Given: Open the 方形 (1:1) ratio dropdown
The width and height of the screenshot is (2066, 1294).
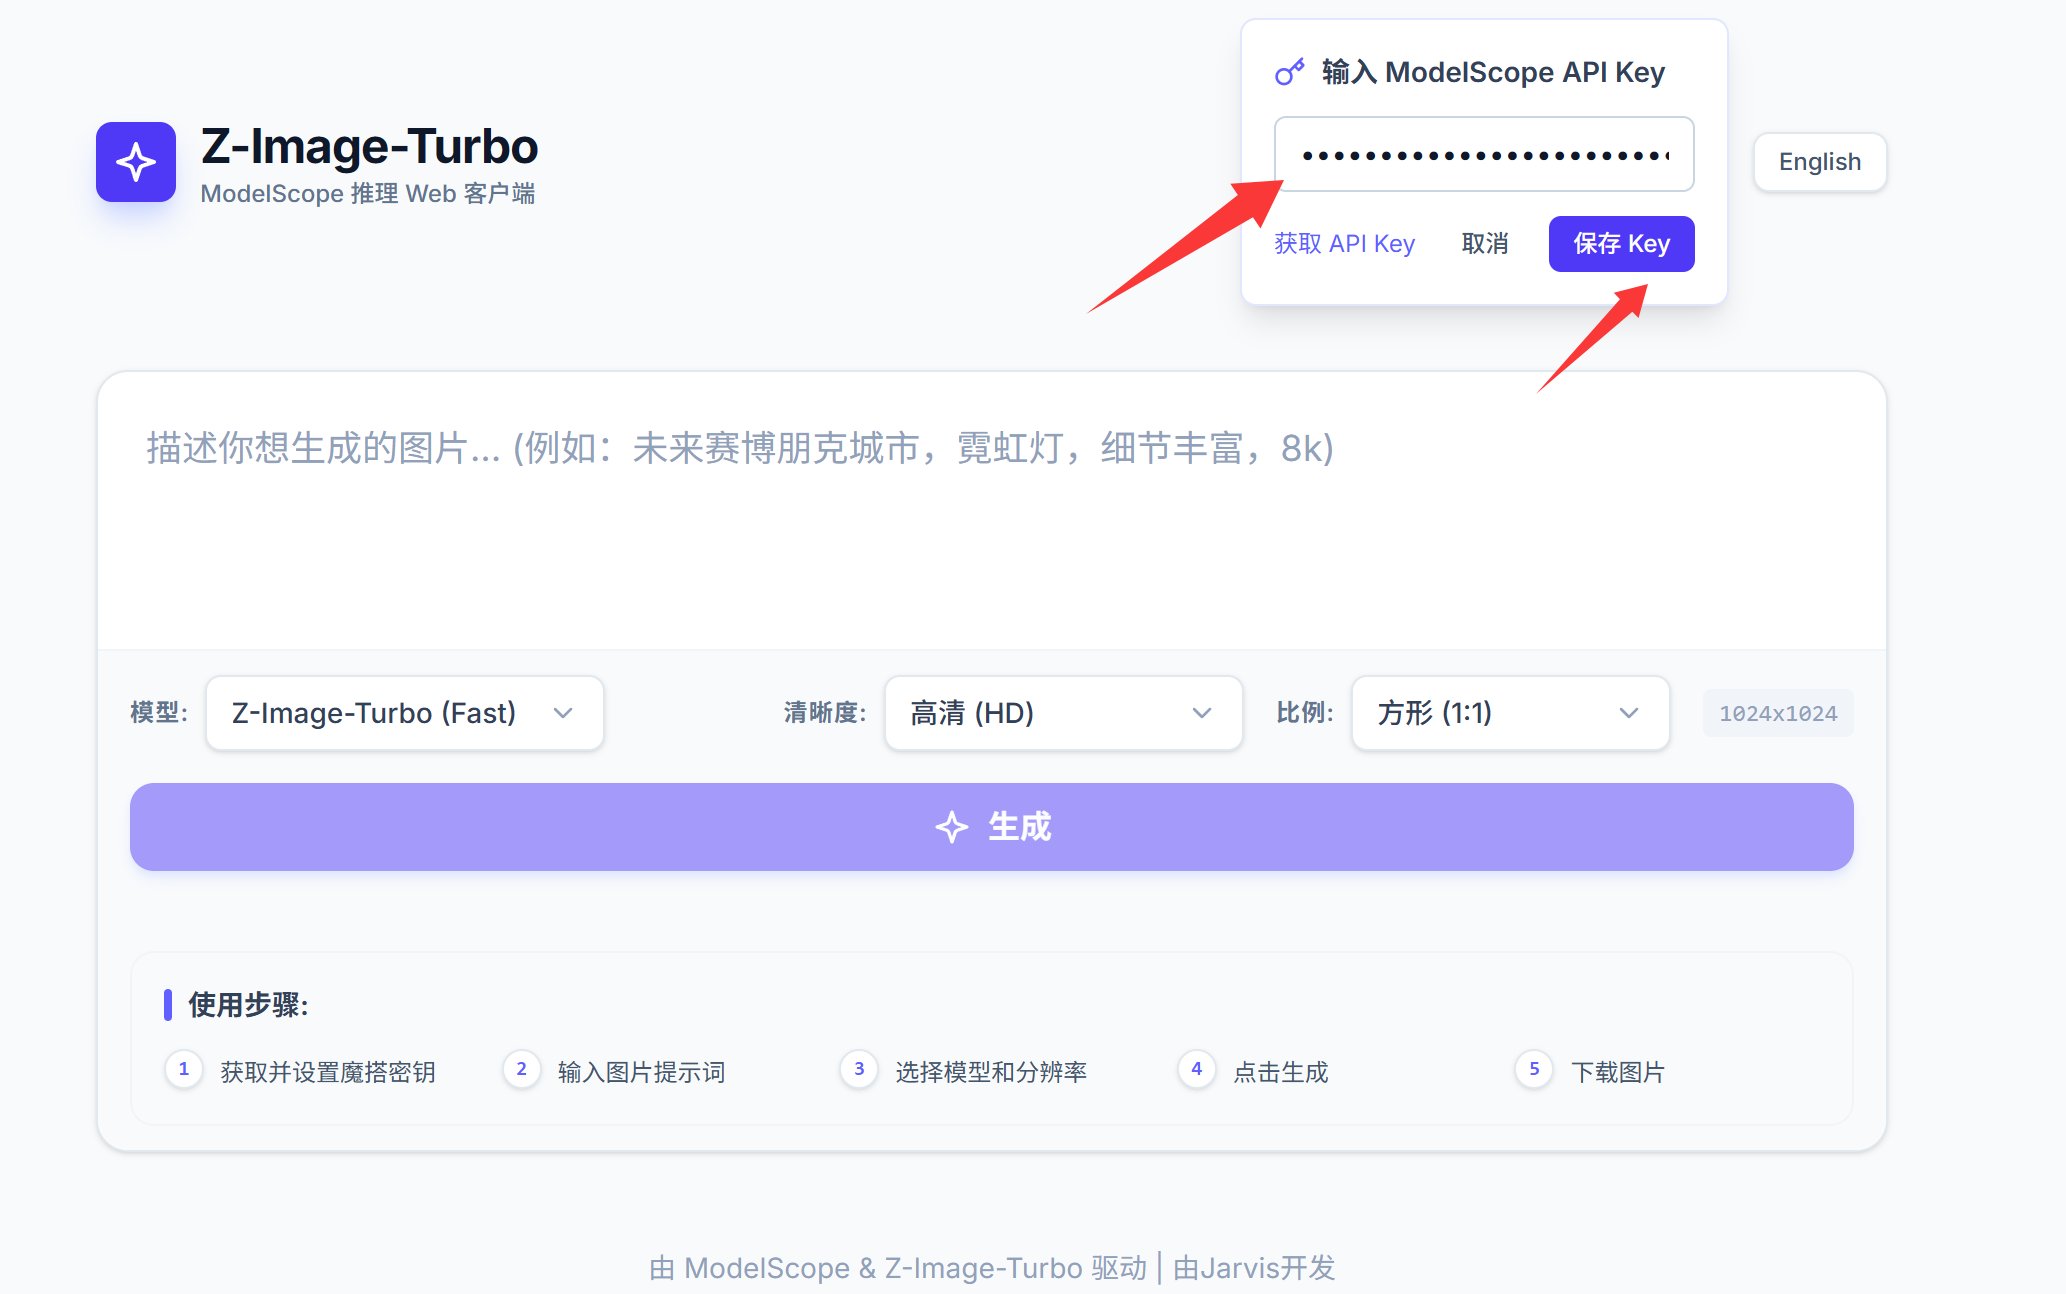Looking at the screenshot, I should (x=1509, y=713).
